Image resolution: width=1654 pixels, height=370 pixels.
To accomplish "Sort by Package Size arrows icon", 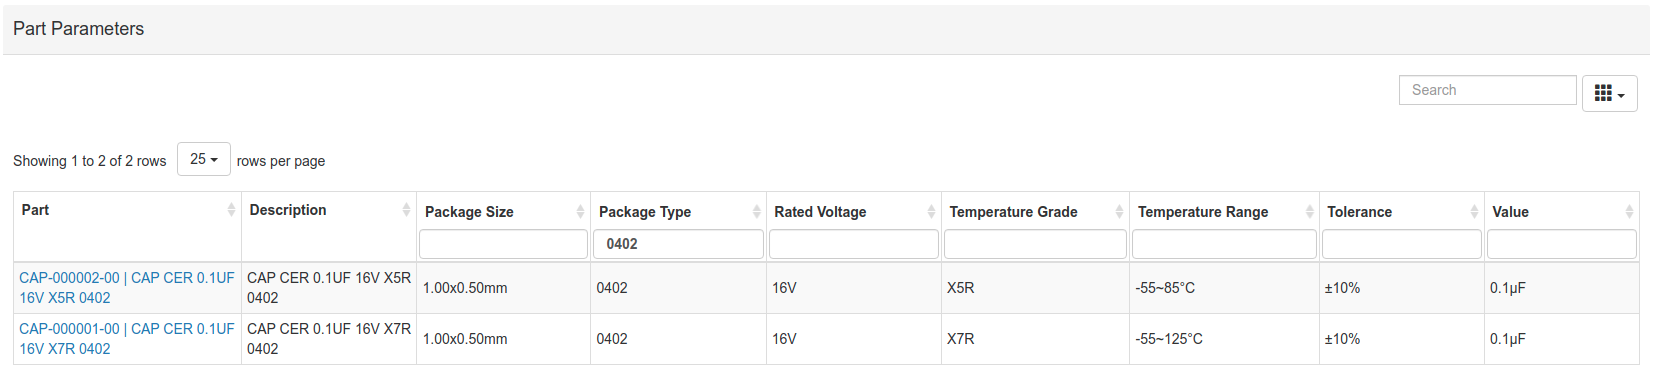I will (580, 211).
